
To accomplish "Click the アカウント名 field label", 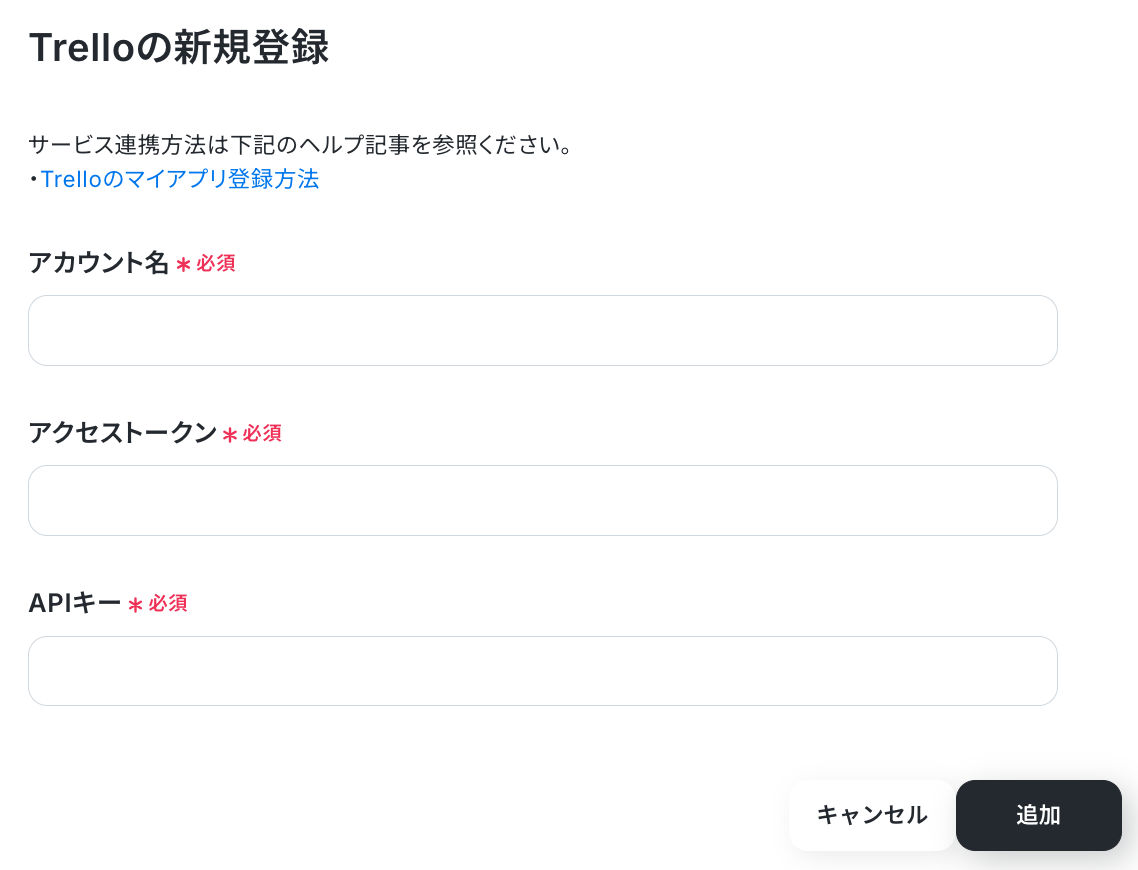I will point(99,262).
